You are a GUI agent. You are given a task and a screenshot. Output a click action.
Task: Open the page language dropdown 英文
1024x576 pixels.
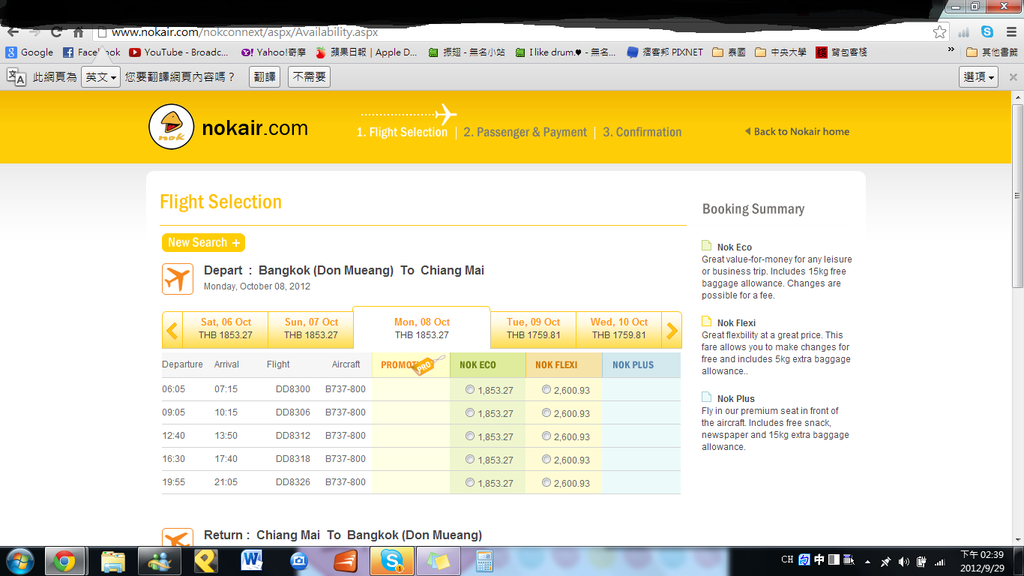101,77
